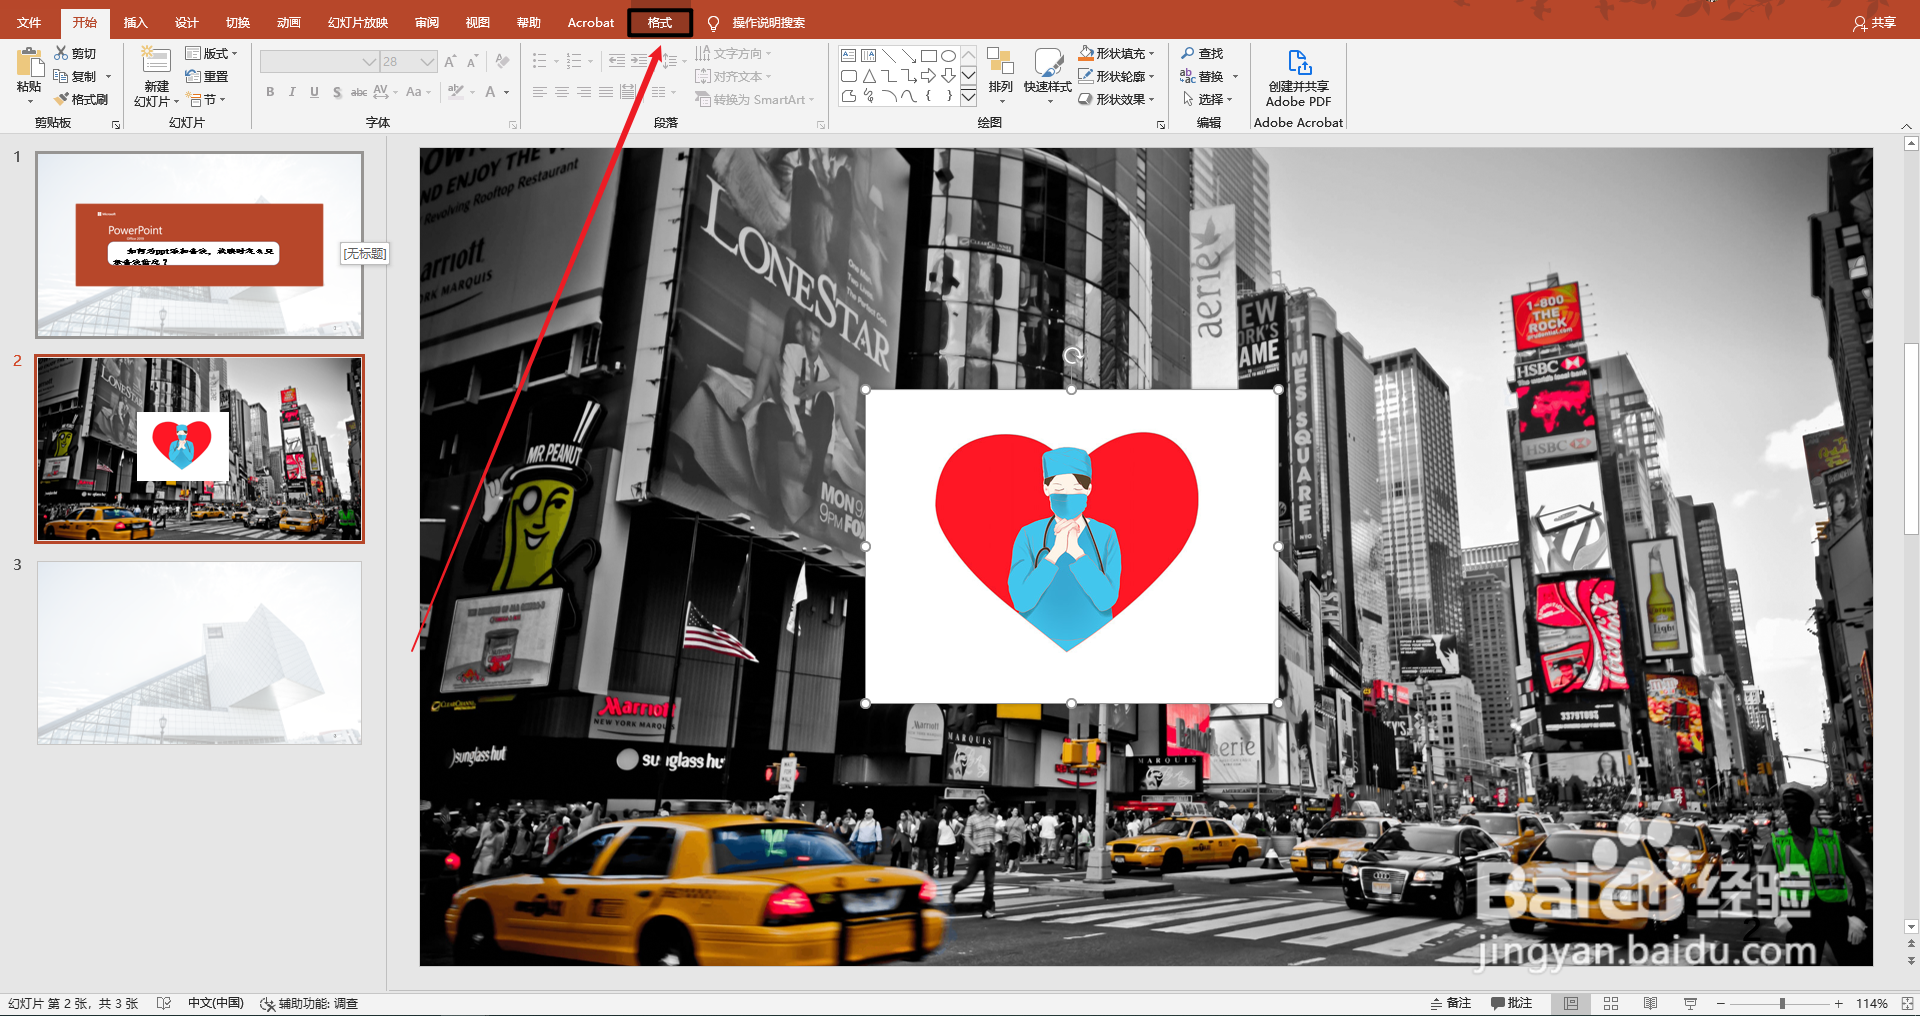Image resolution: width=1920 pixels, height=1016 pixels.
Task: Pick the right arrow shape in gallery
Action: pos(928,76)
